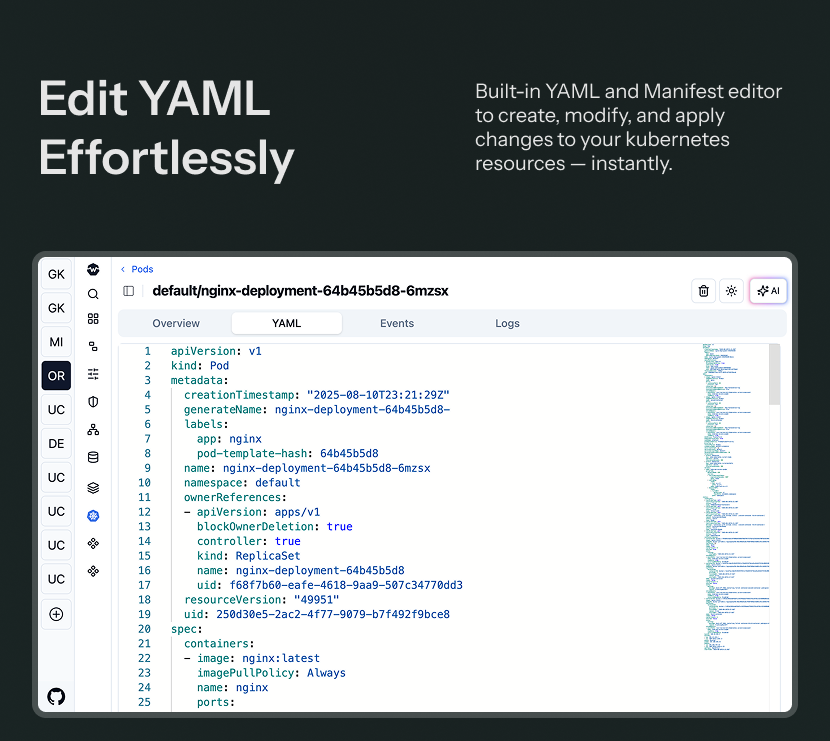Click the 'blockOwnerDeletion: true' line

[275, 527]
